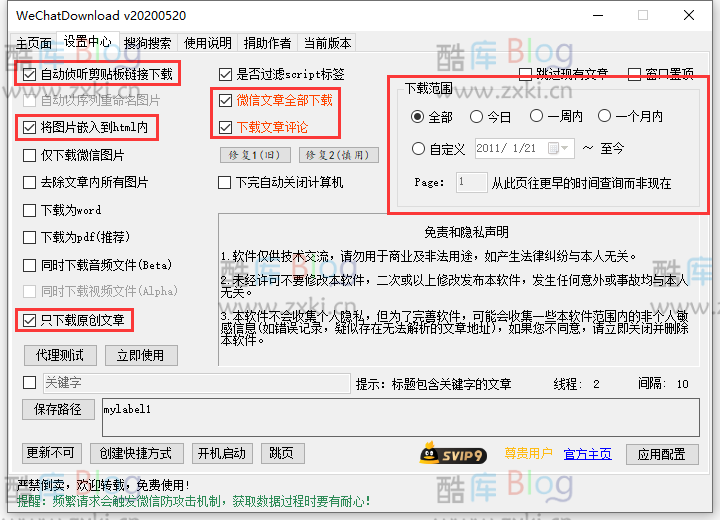Click the 立即使用 button

[x=141, y=355]
